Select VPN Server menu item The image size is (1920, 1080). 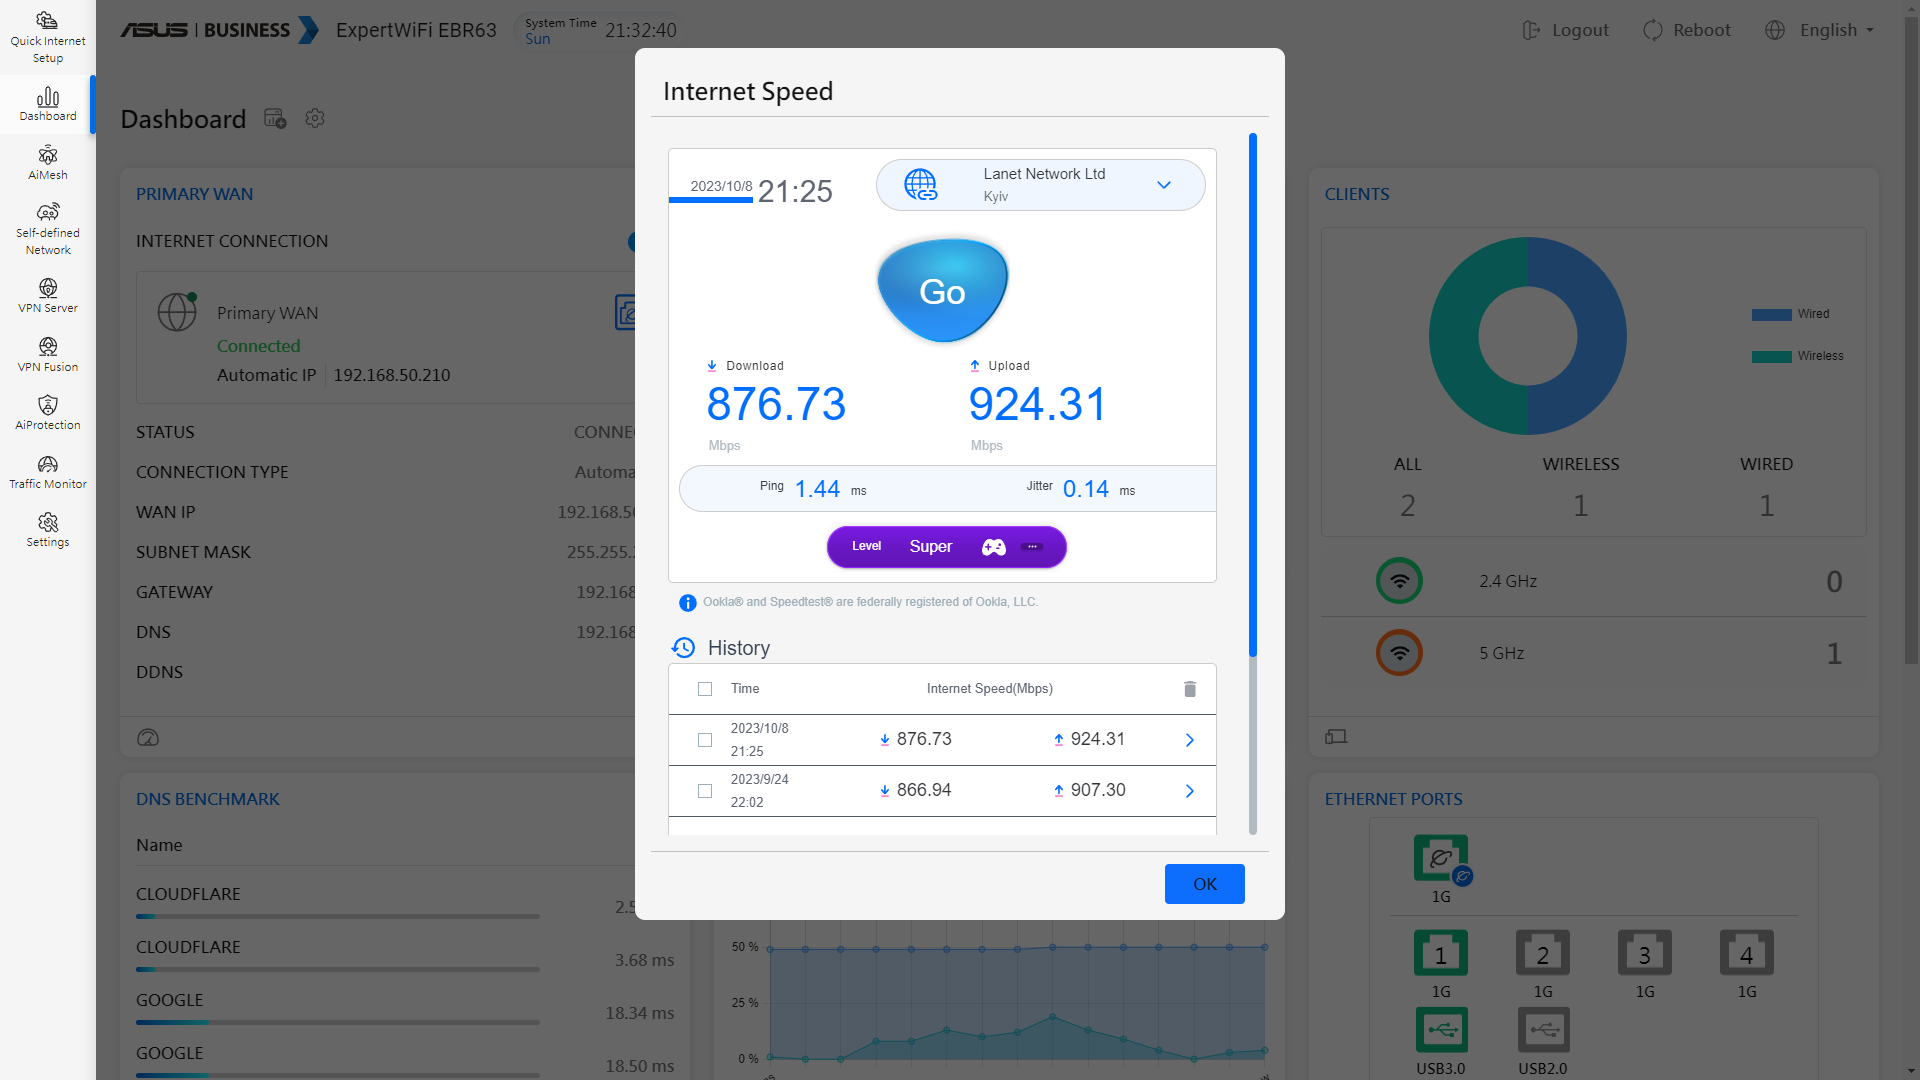[47, 295]
